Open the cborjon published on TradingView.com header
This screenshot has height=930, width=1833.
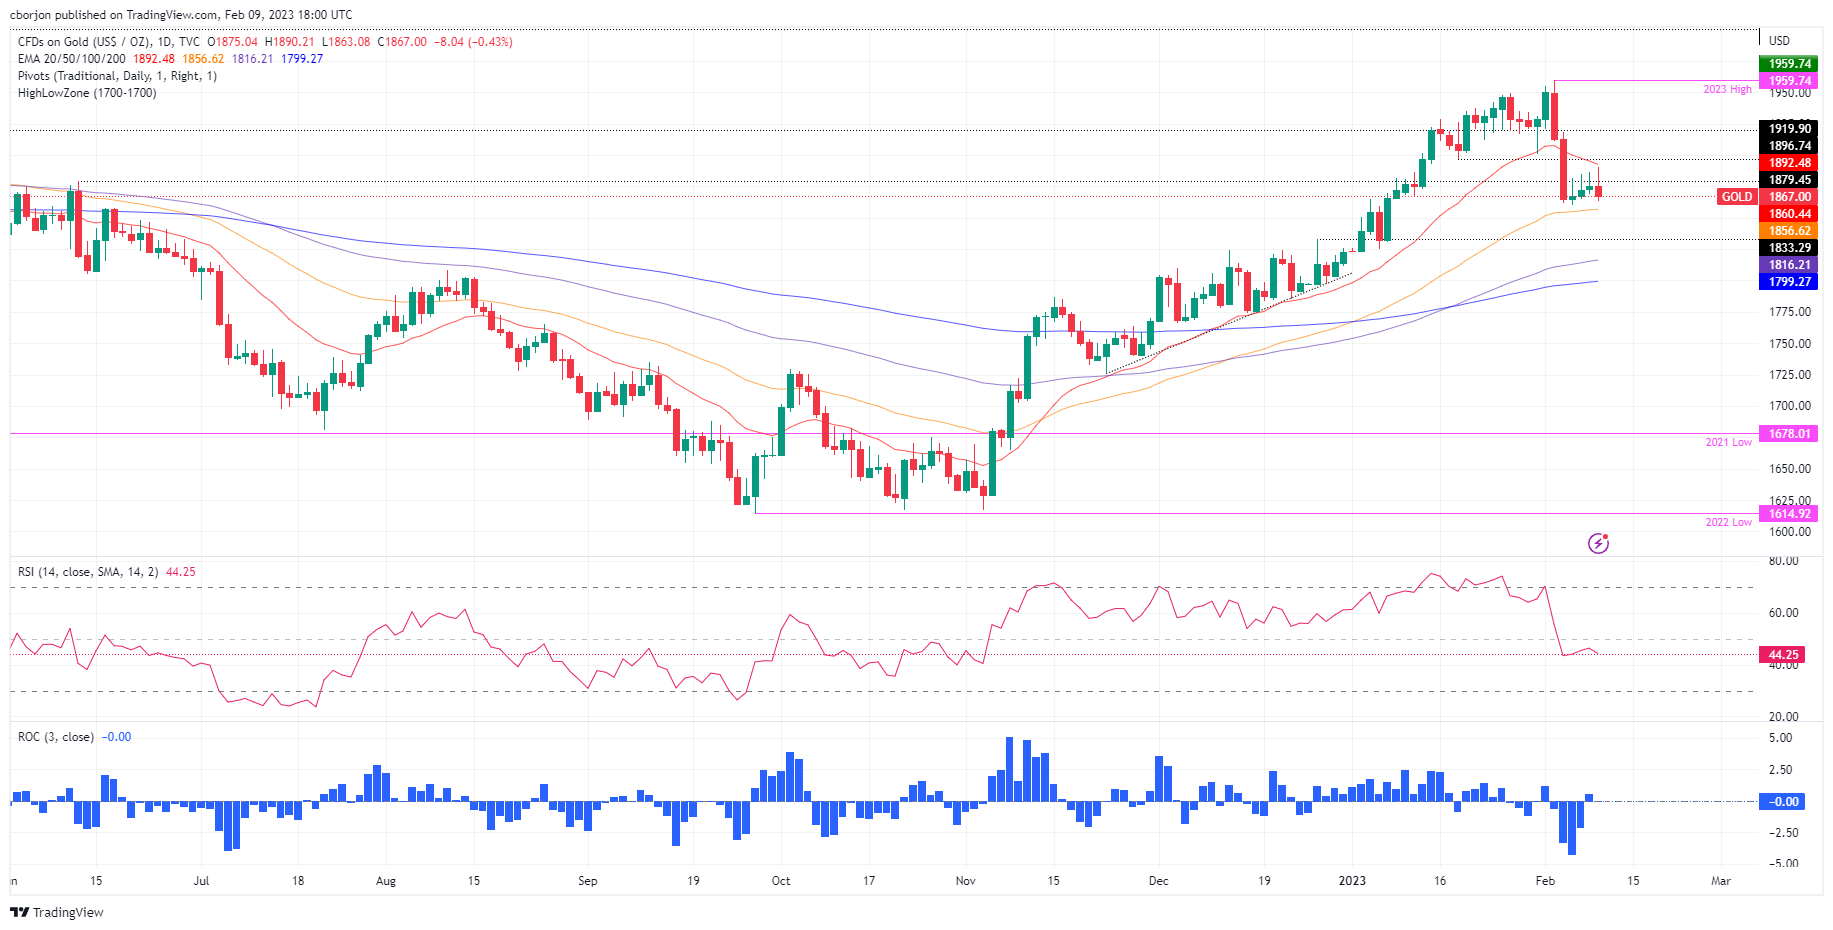[x=181, y=15]
